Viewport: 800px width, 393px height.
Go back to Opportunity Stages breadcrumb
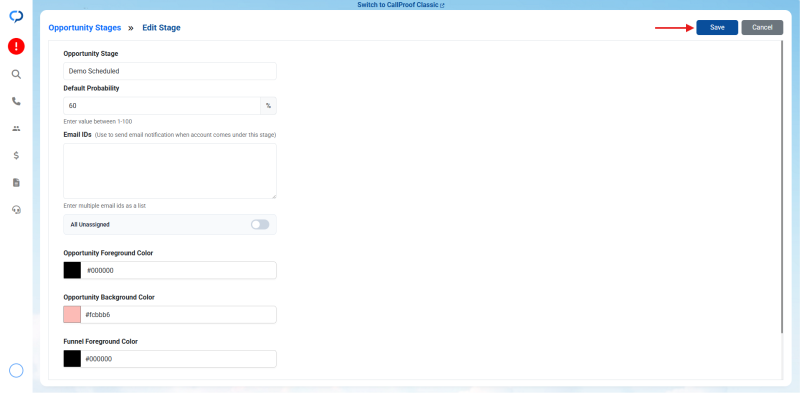click(85, 28)
